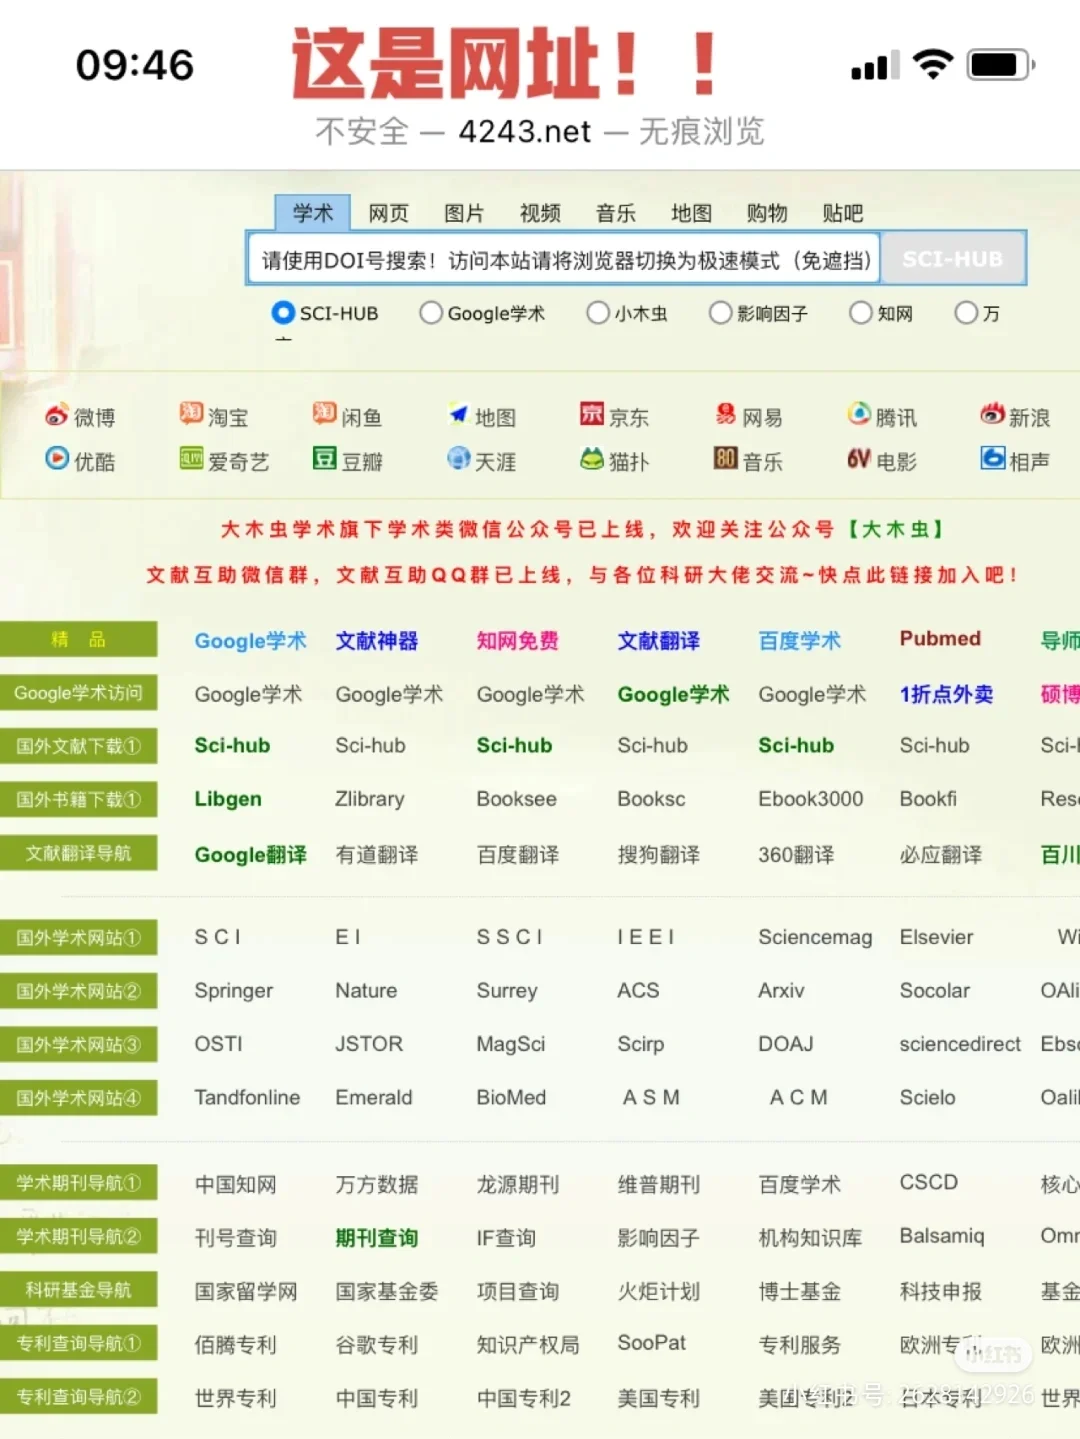The height and width of the screenshot is (1439, 1080).
Task: Switch to the 学术 search tab
Action: pyautogui.click(x=313, y=213)
